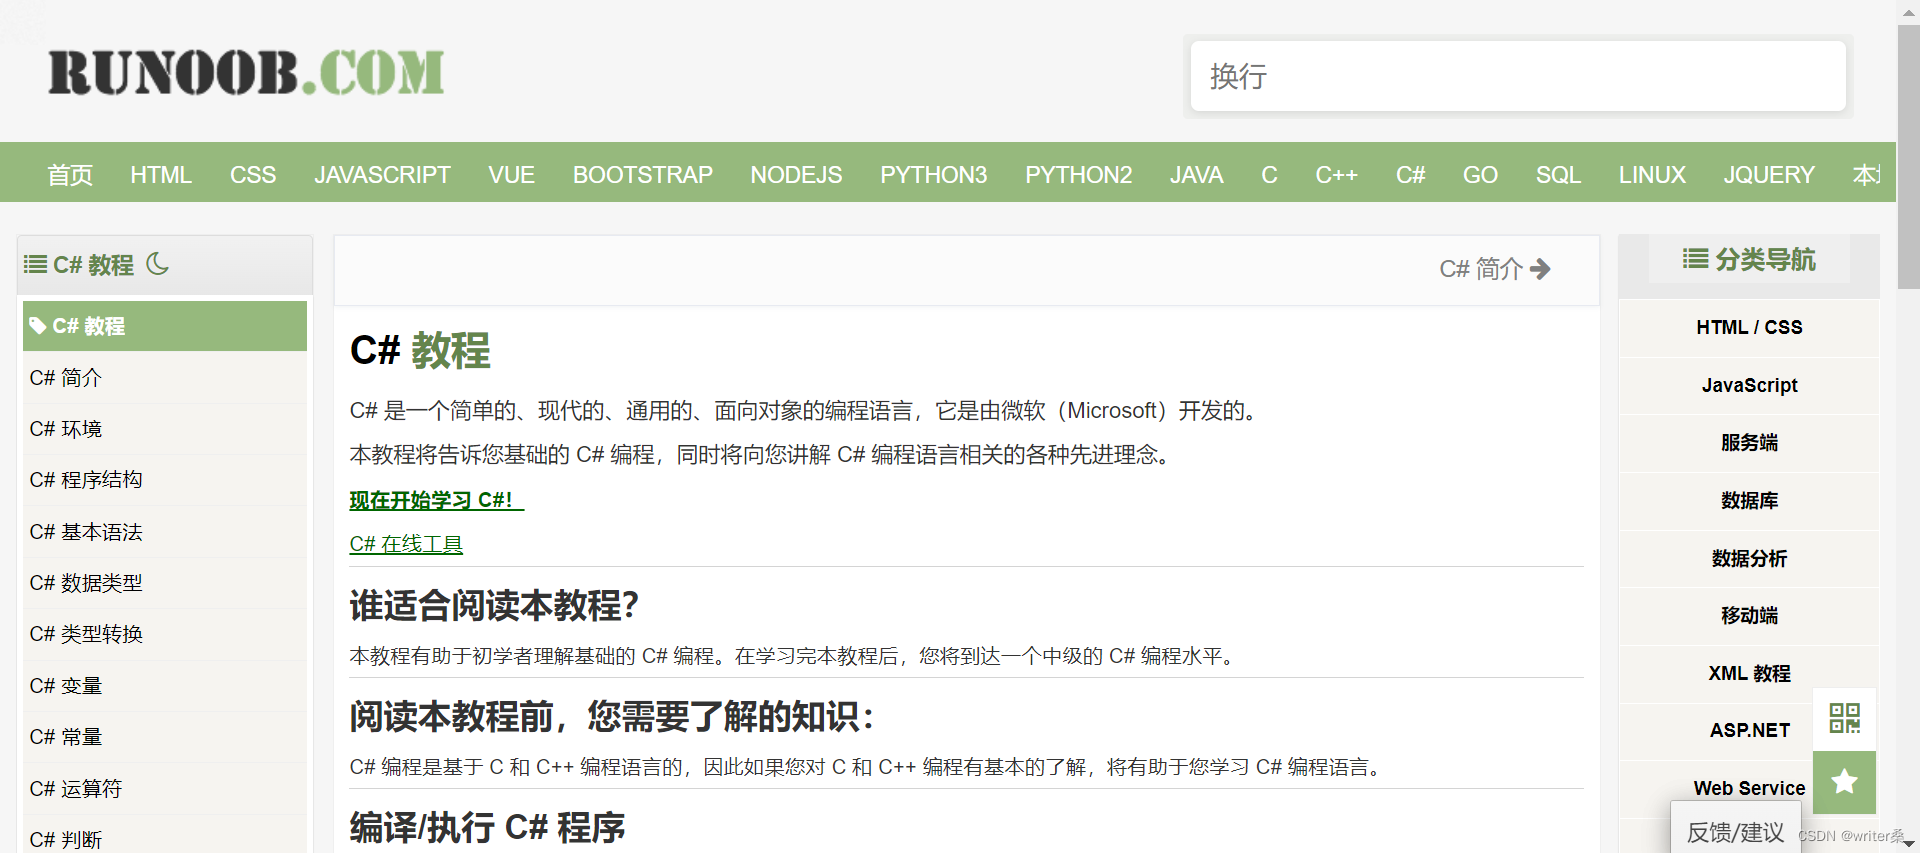Click the 现在开始学习 C#! link
Screen dimensions: 1920x853
coord(436,500)
